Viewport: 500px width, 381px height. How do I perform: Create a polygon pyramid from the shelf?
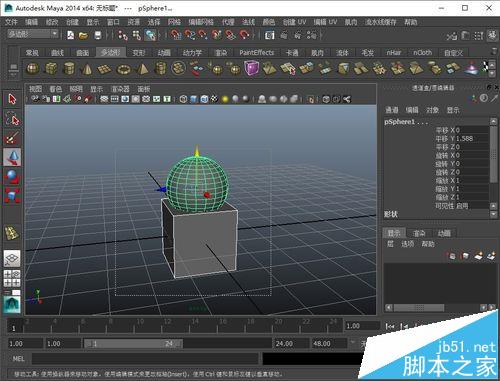click(x=143, y=69)
